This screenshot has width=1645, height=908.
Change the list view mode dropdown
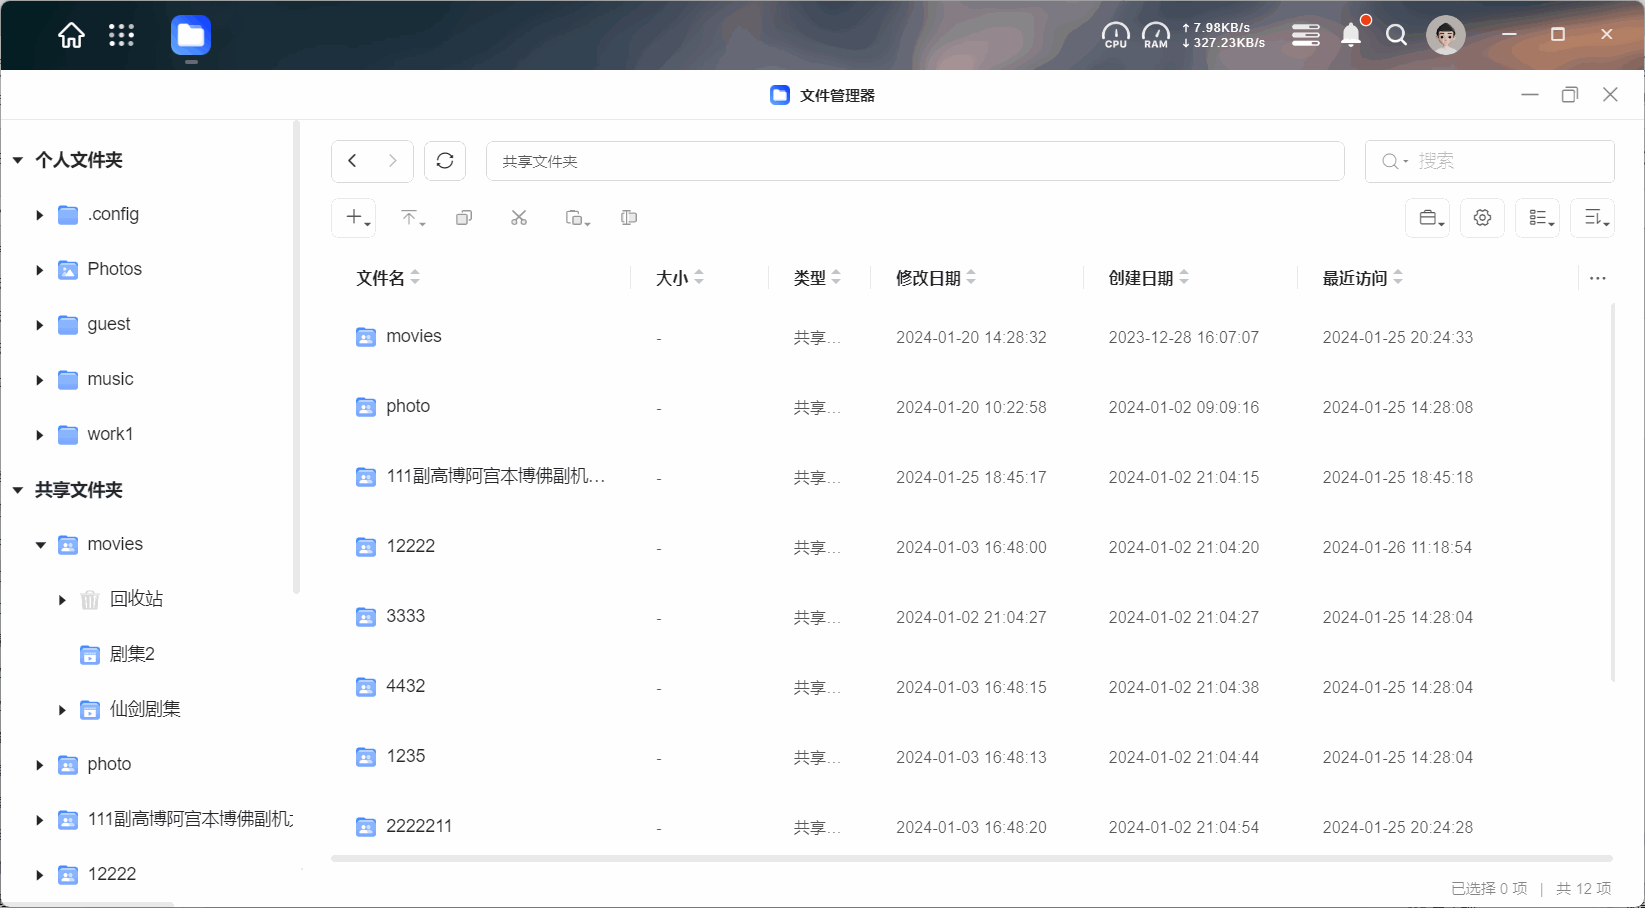tap(1538, 217)
